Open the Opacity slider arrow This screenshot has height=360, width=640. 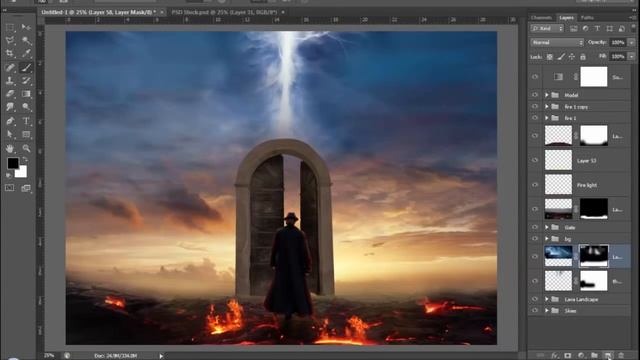click(x=631, y=42)
